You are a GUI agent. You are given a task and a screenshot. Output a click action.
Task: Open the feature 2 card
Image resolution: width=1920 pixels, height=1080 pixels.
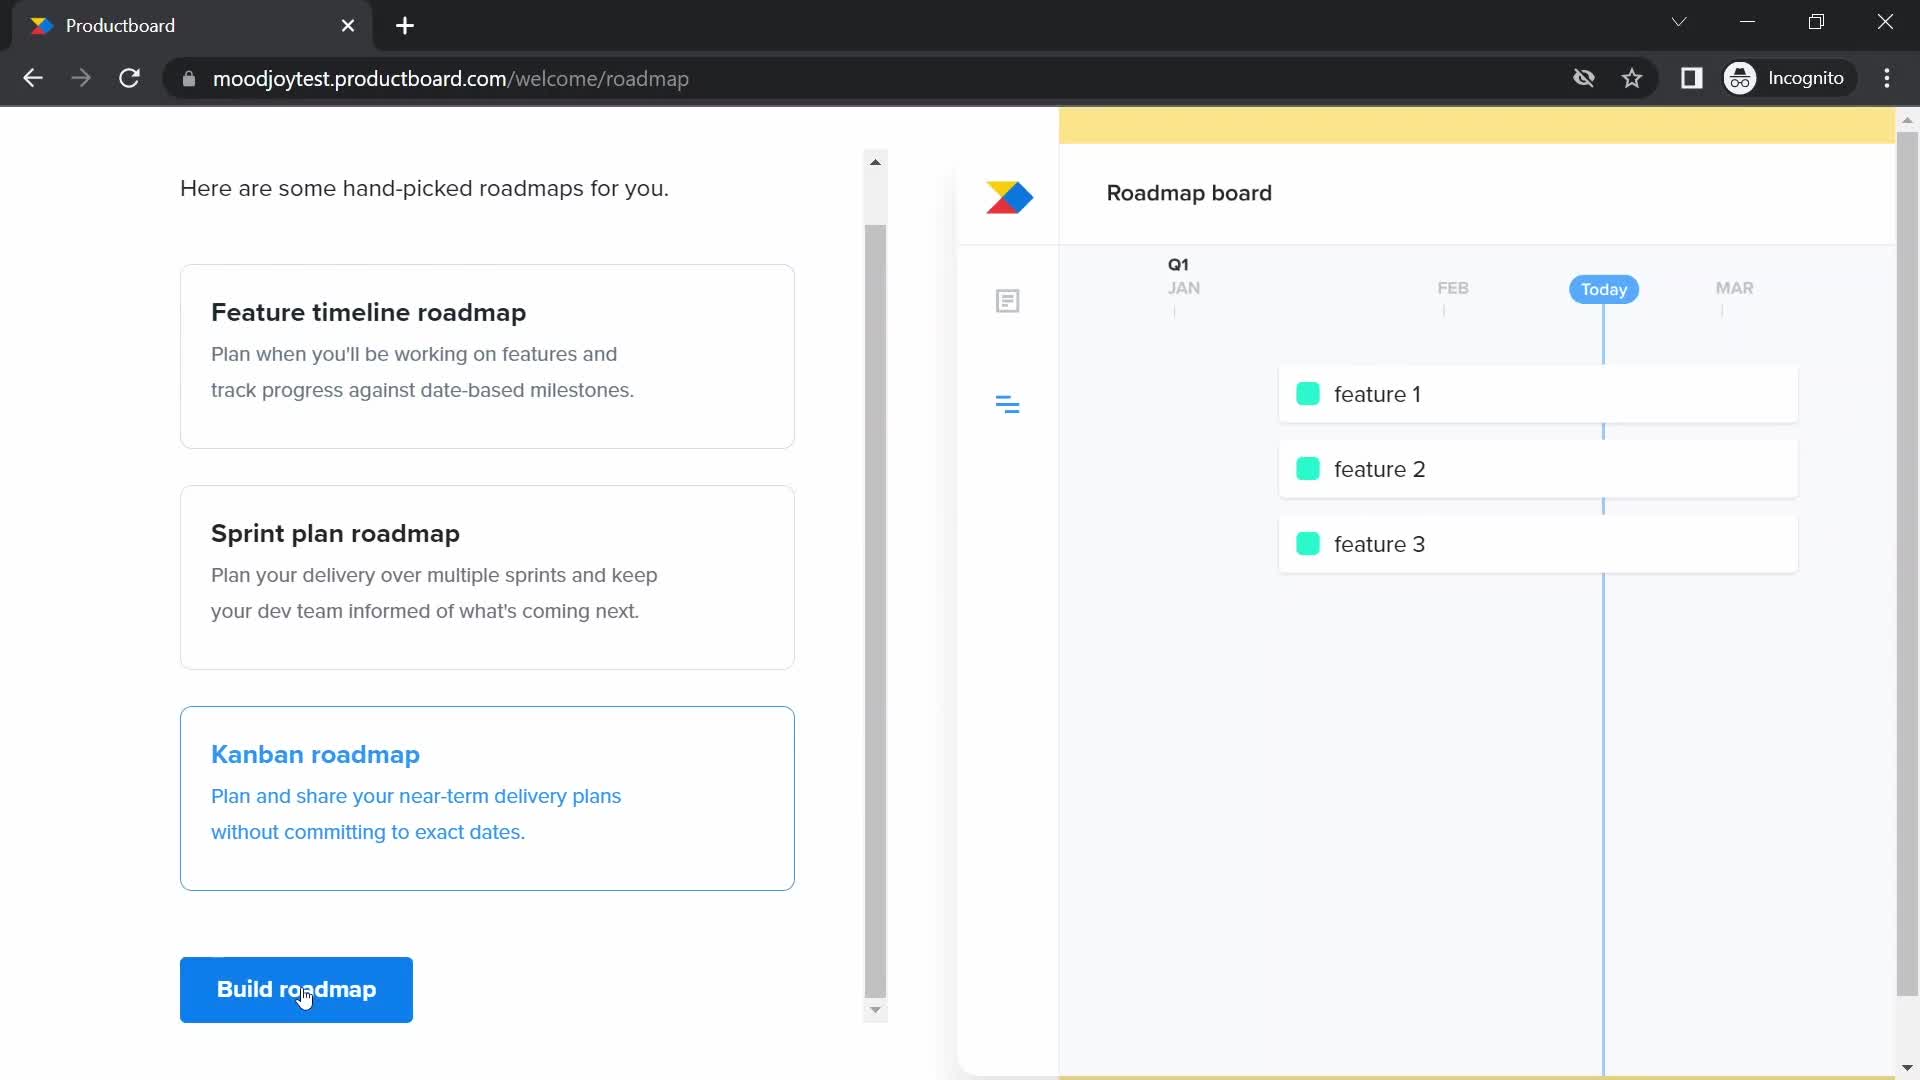[1538, 469]
